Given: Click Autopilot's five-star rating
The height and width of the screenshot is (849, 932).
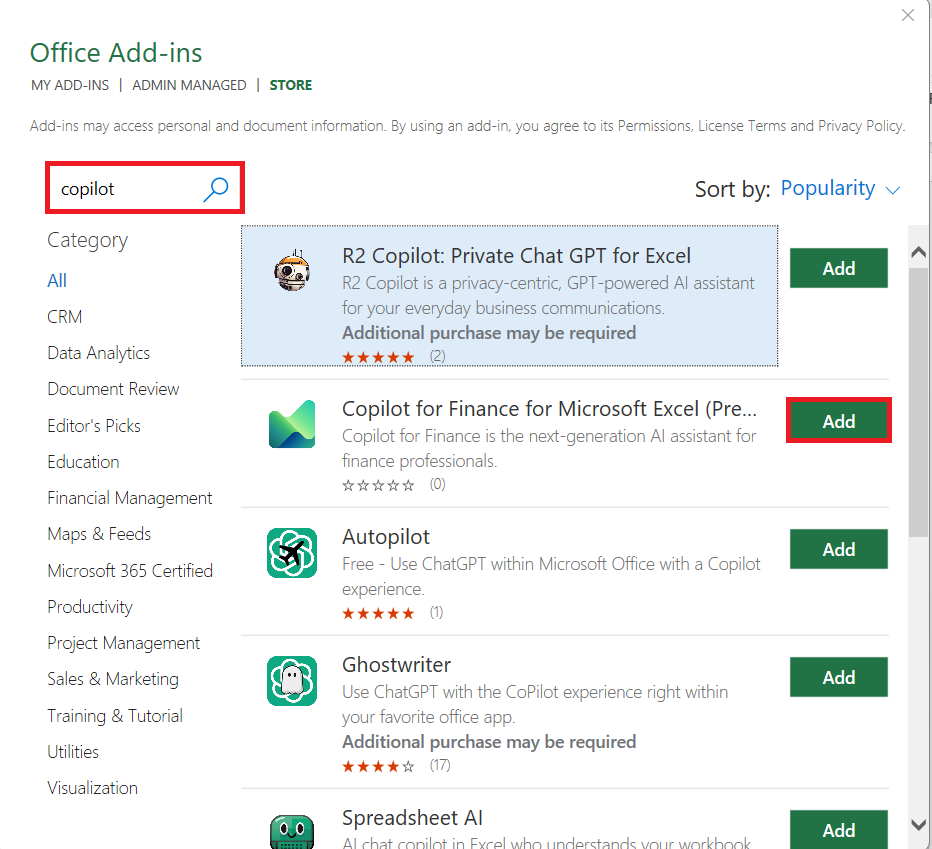Looking at the screenshot, I should tap(378, 614).
